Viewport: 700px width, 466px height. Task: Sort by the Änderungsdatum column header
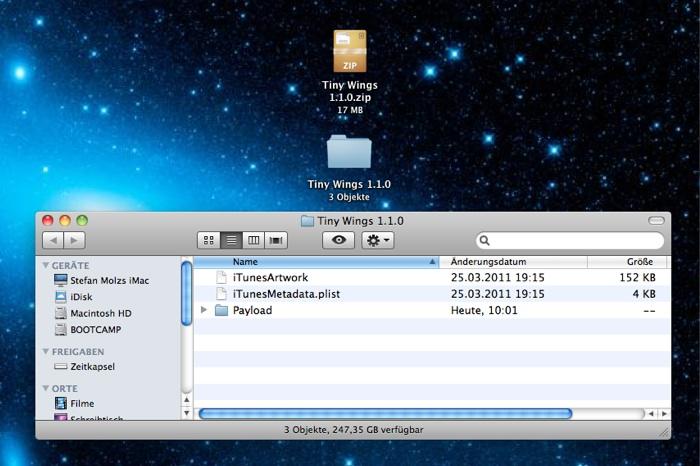(x=513, y=262)
